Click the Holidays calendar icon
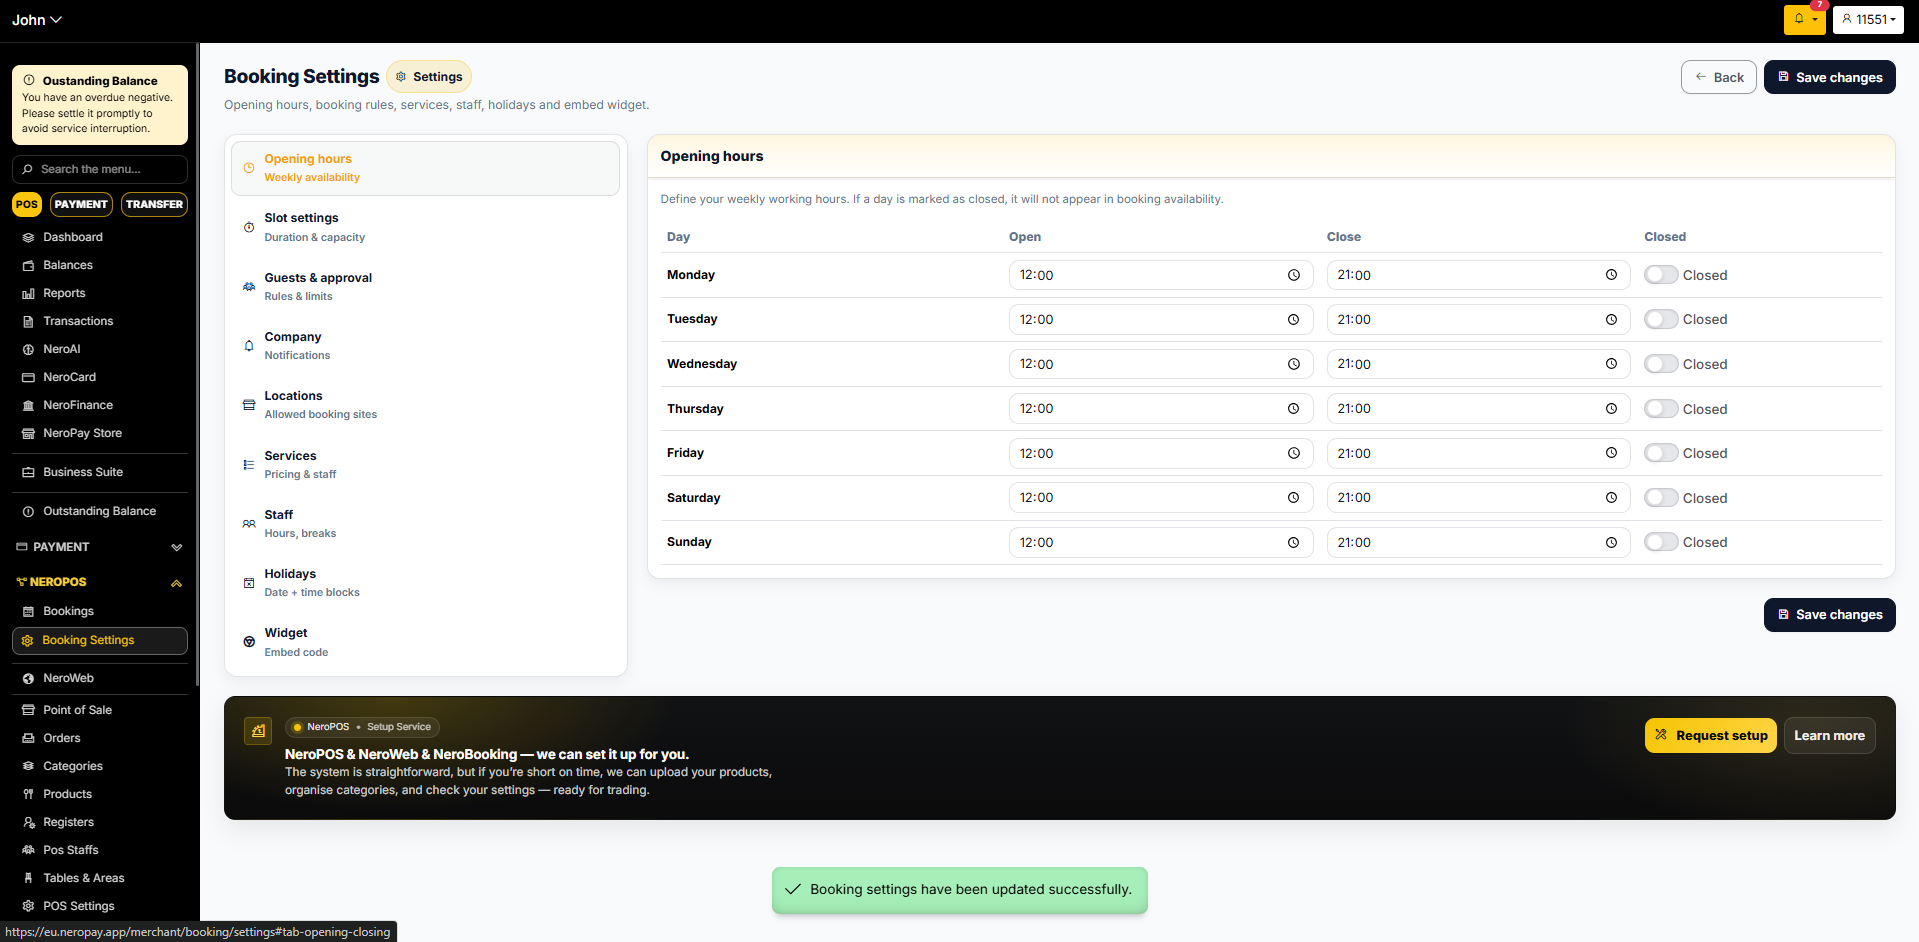This screenshot has height=942, width=1919. pos(249,583)
